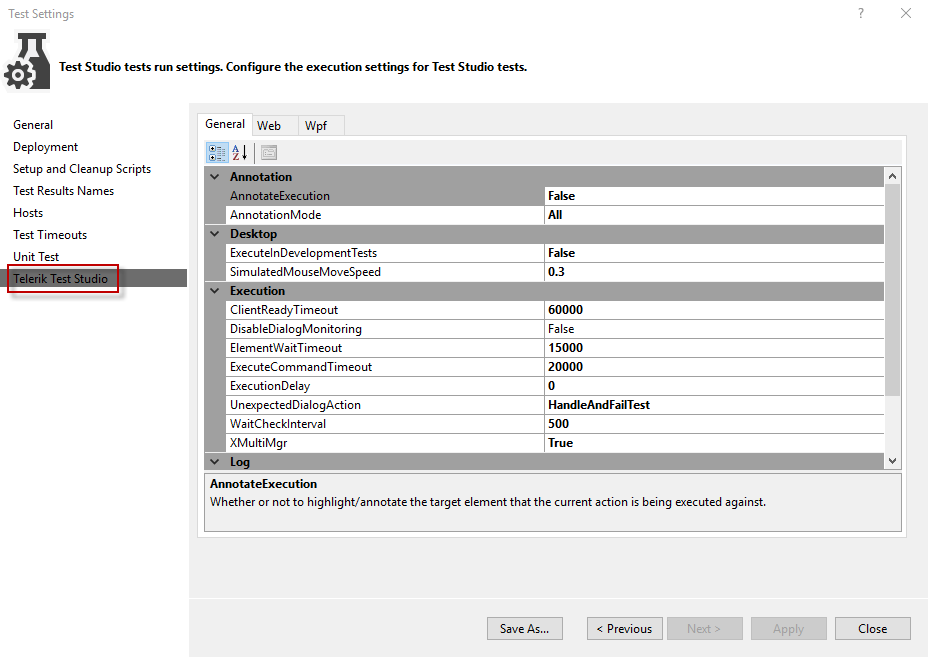This screenshot has width=928, height=657.
Task: Click the help question mark icon
Action: [x=861, y=13]
